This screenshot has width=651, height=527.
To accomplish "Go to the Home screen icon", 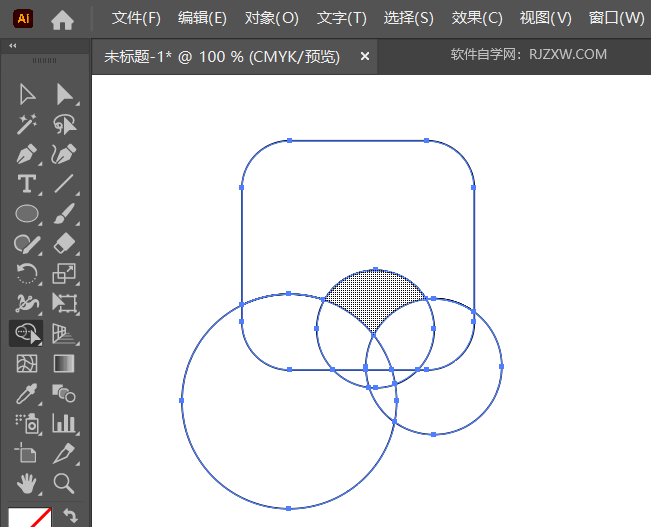I will [62, 20].
